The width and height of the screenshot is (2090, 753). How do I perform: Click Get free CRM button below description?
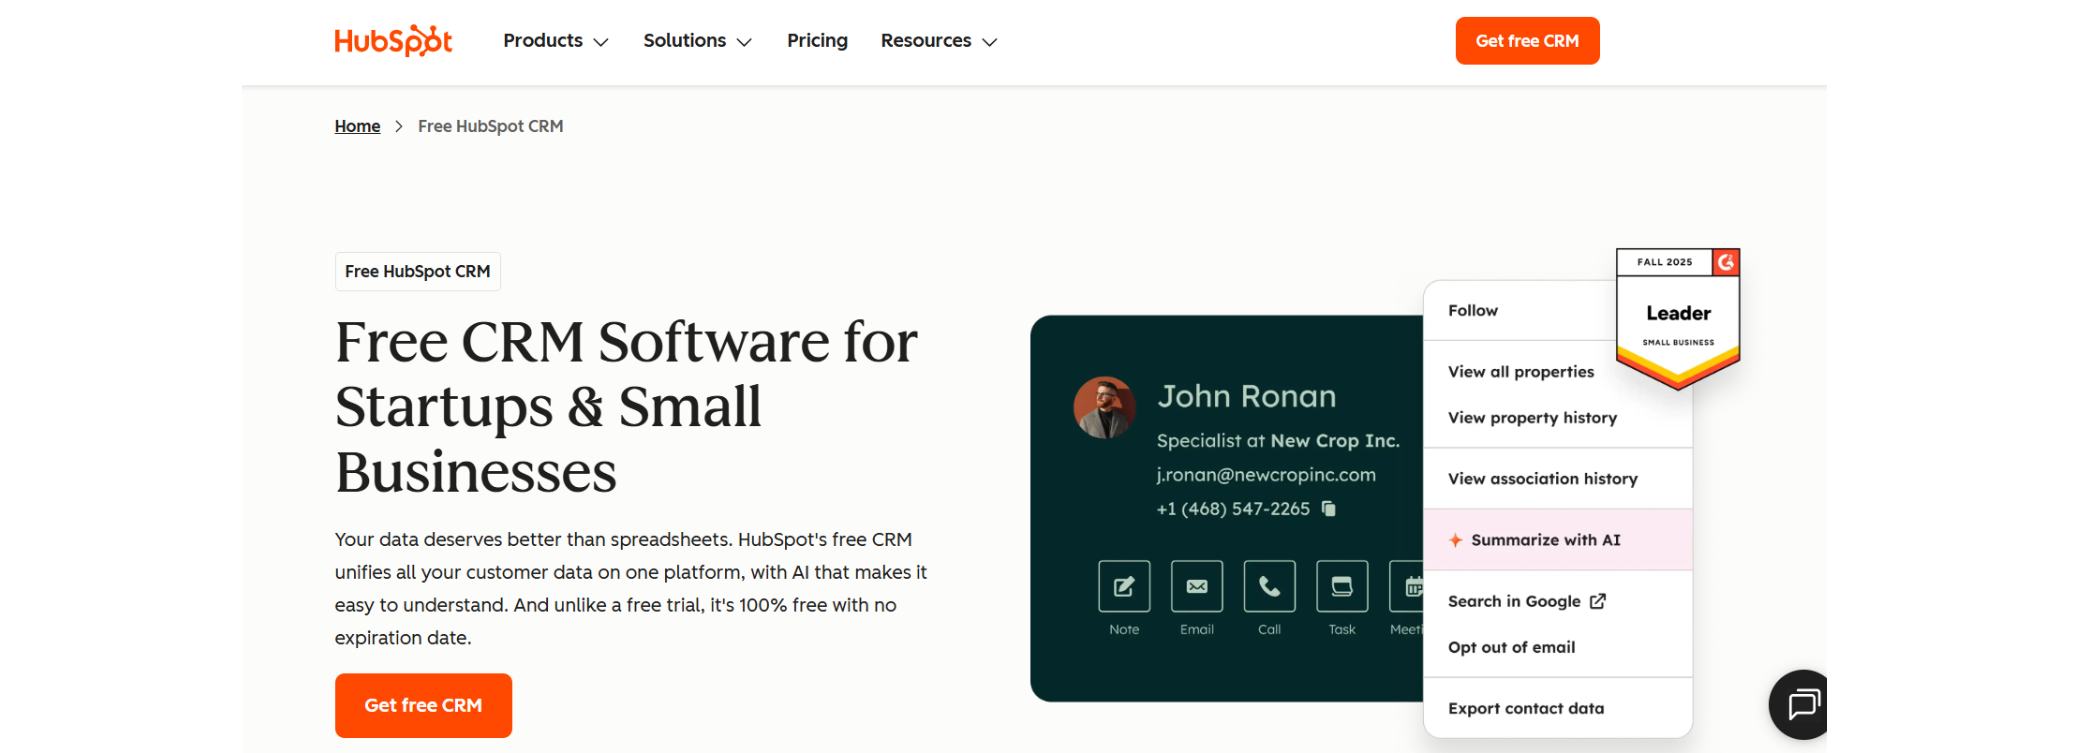coord(423,705)
